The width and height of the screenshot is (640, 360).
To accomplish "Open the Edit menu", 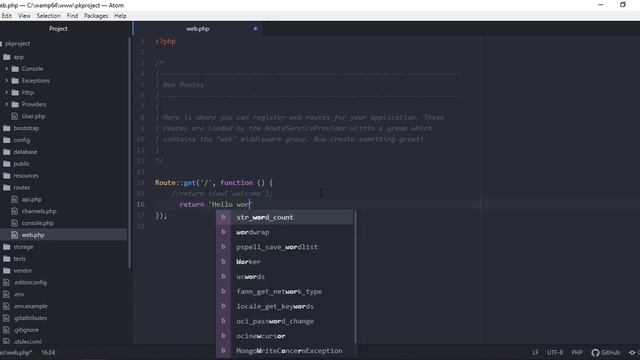I will 7,16.
